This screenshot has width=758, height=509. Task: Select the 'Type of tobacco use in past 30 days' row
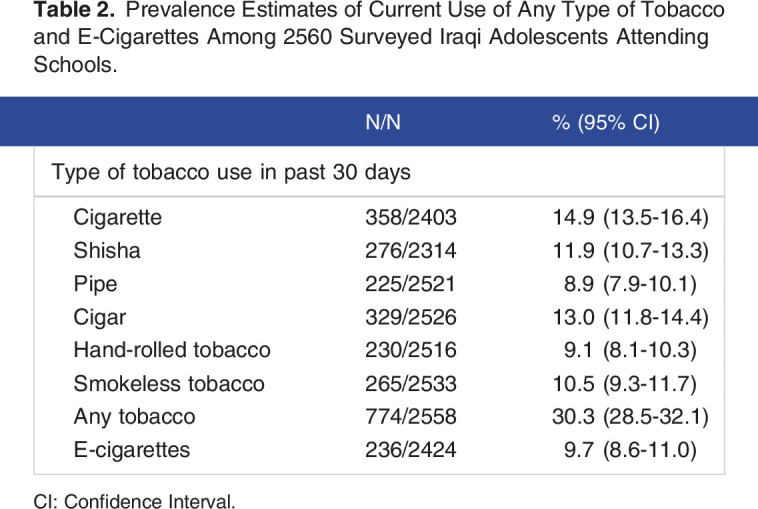click(231, 173)
